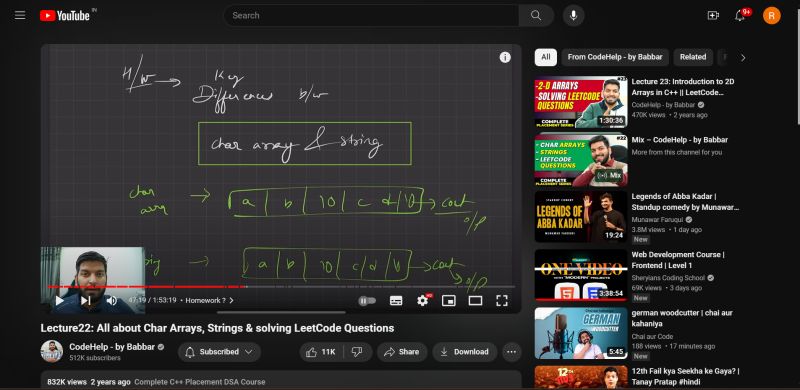Click the Download button
This screenshot has width=800, height=390.
(464, 352)
